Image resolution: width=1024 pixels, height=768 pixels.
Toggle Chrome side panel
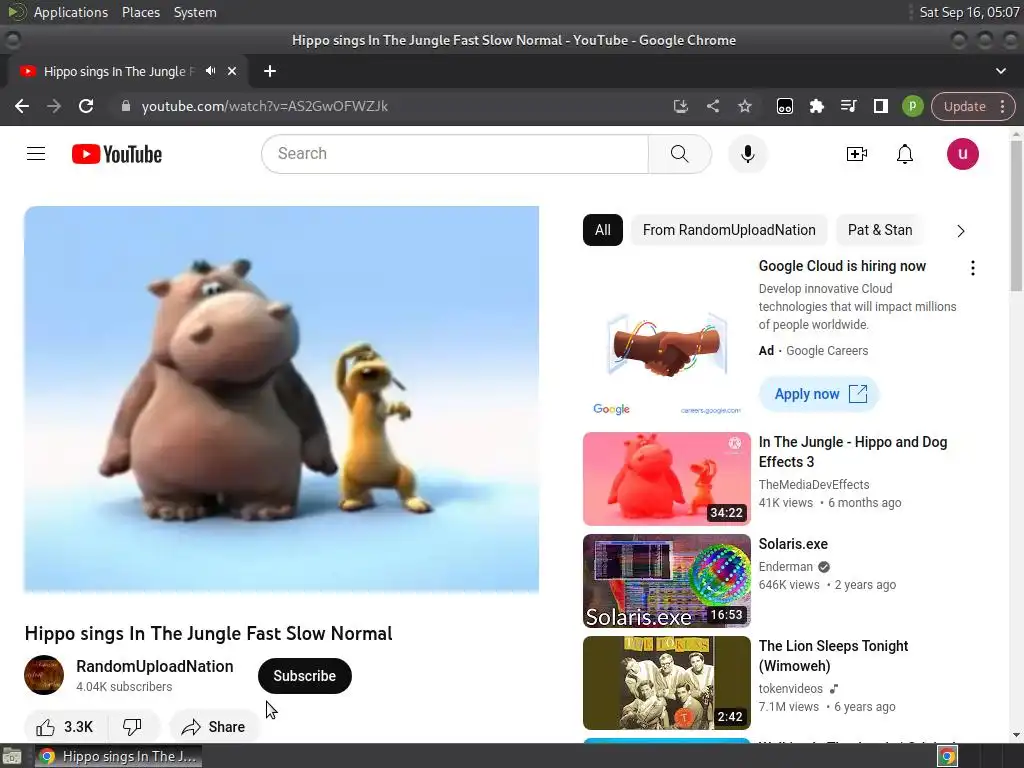pos(880,106)
